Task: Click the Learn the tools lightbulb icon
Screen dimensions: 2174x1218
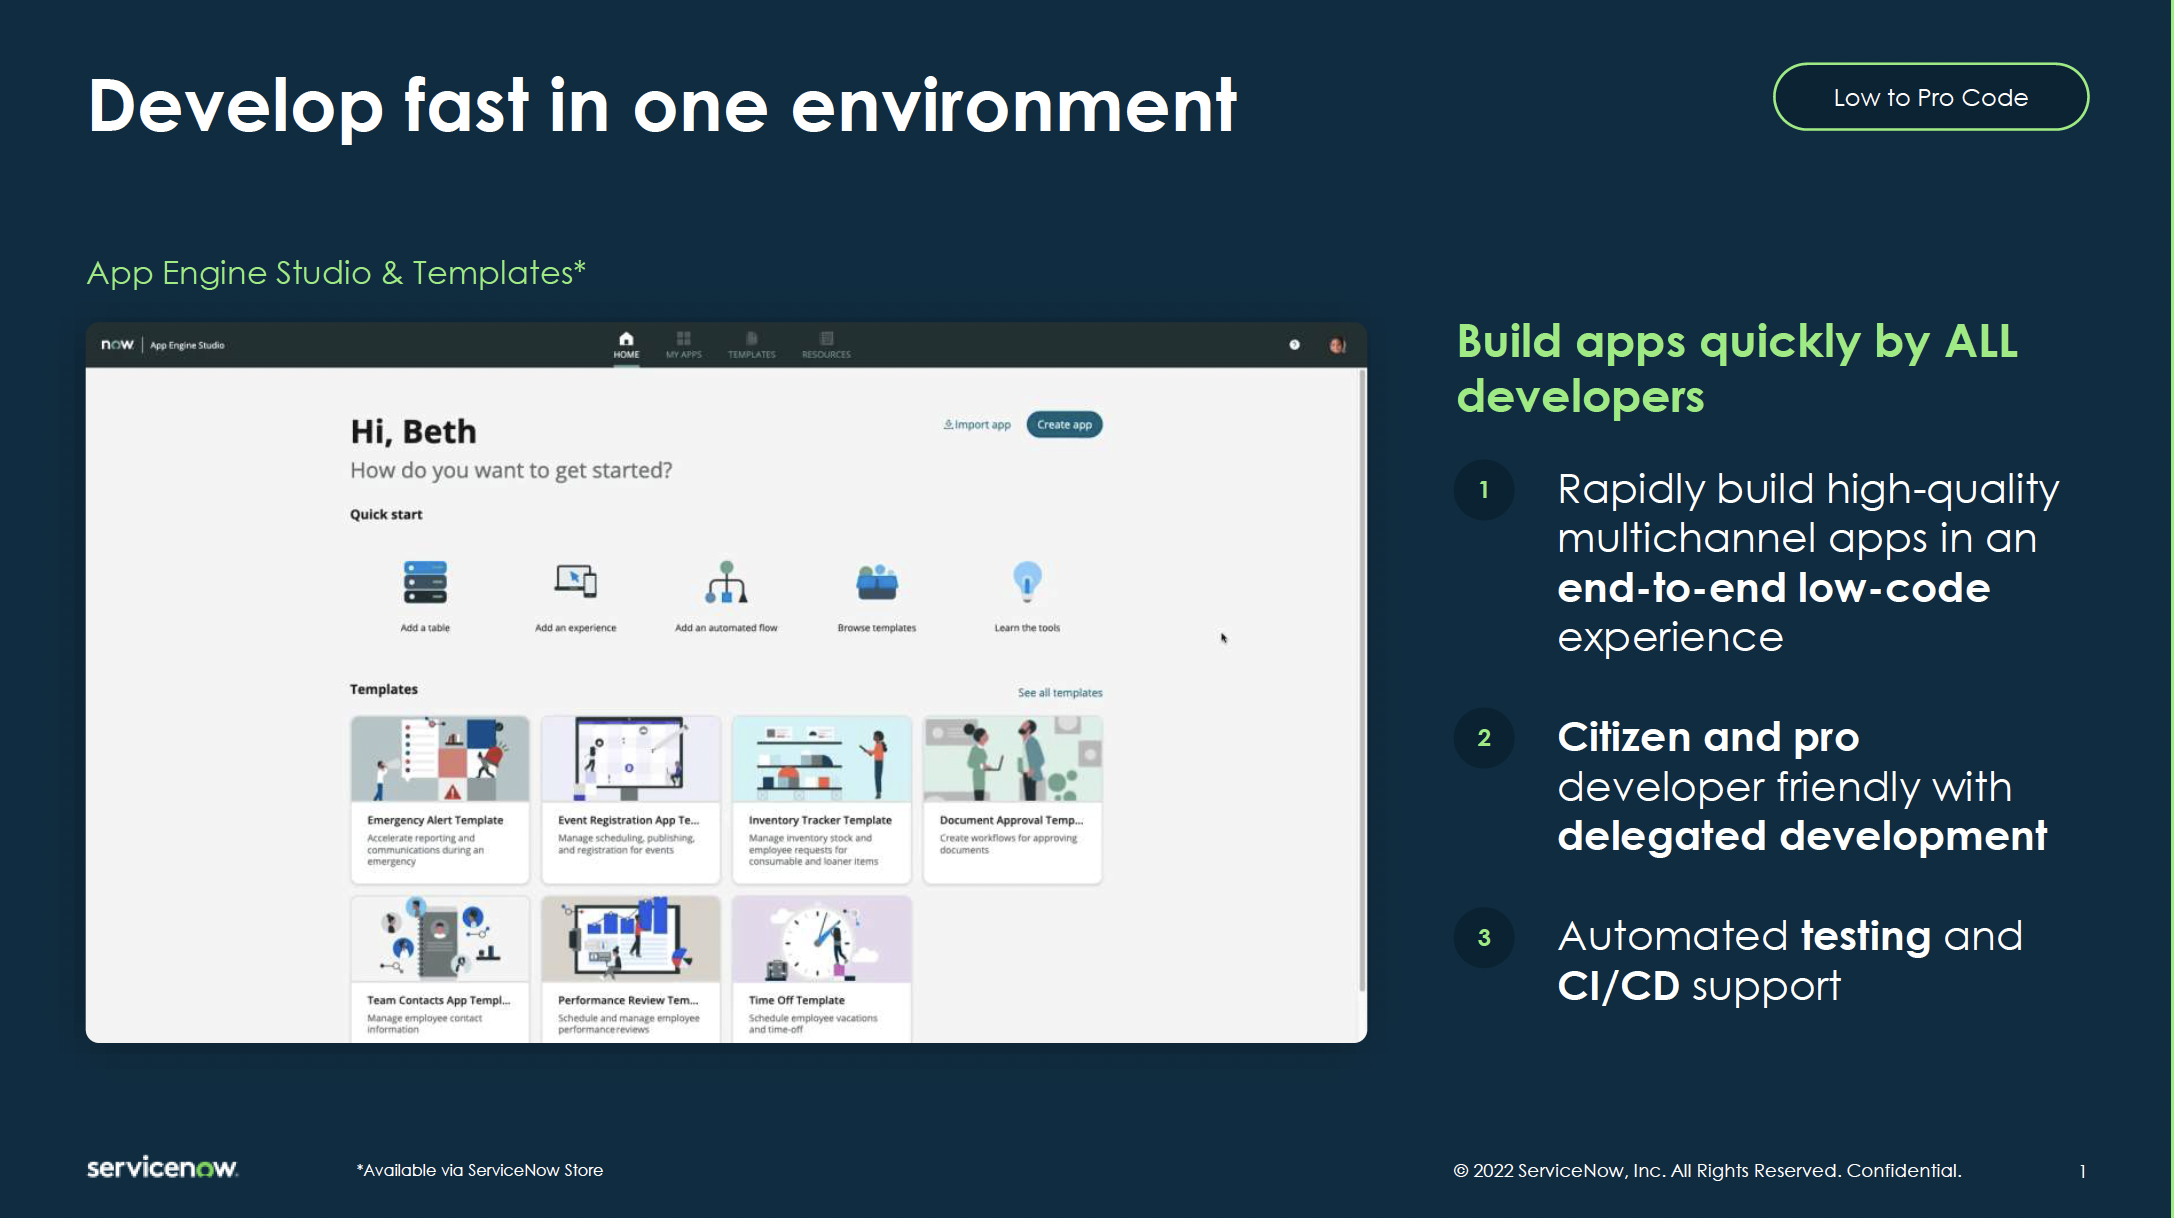Action: point(1027,581)
